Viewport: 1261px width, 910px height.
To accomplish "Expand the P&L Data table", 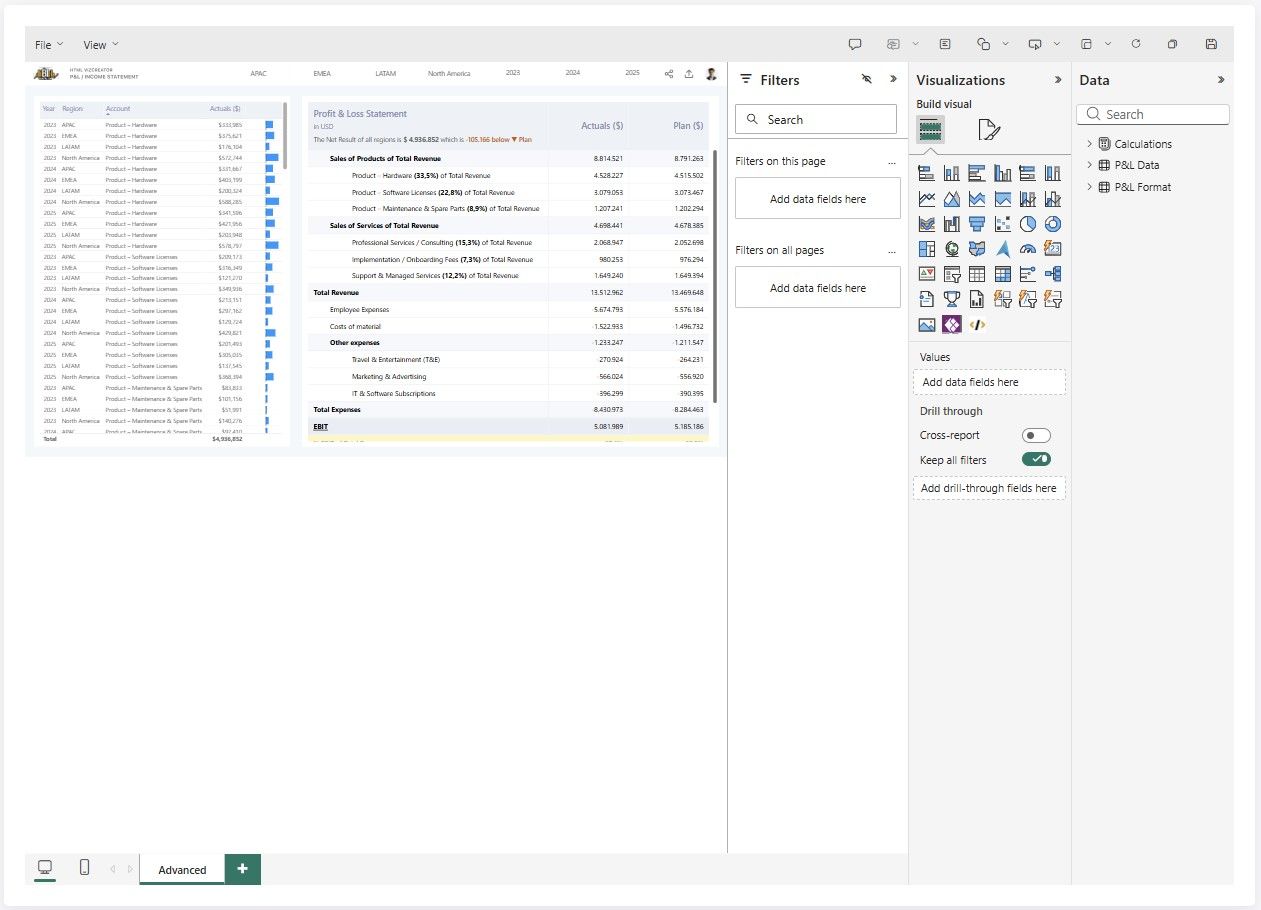I will click(x=1090, y=165).
